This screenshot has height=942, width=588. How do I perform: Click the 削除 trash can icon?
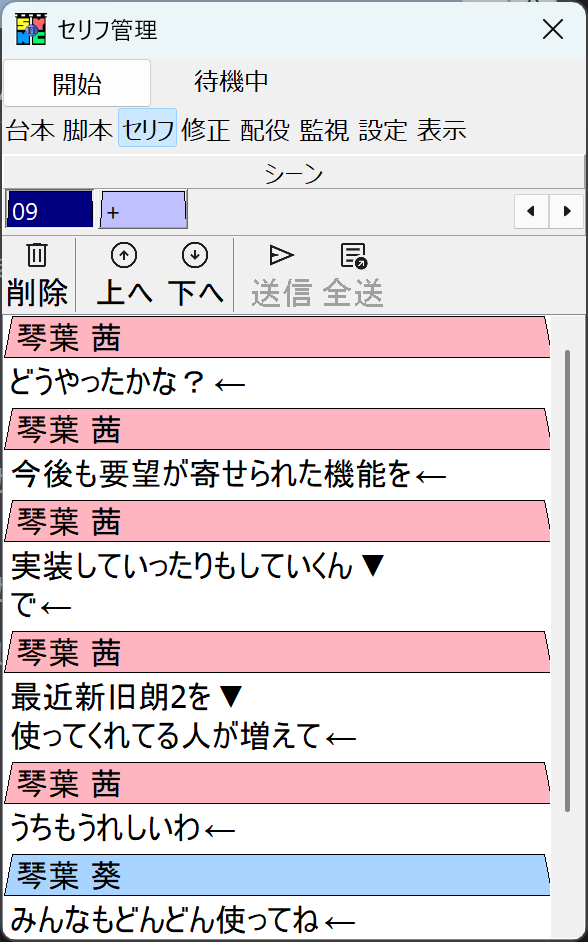(x=37, y=255)
